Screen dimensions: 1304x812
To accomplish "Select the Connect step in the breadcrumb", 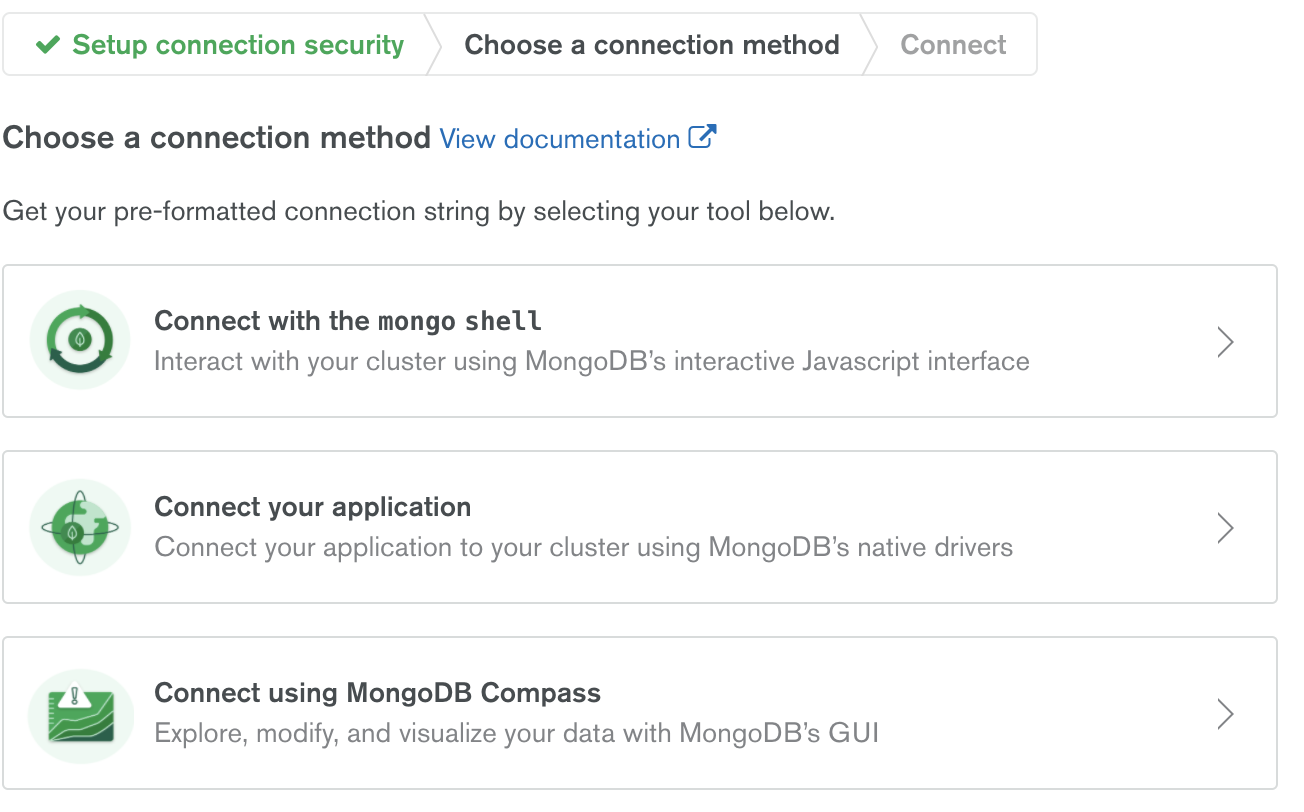I will 953,45.
